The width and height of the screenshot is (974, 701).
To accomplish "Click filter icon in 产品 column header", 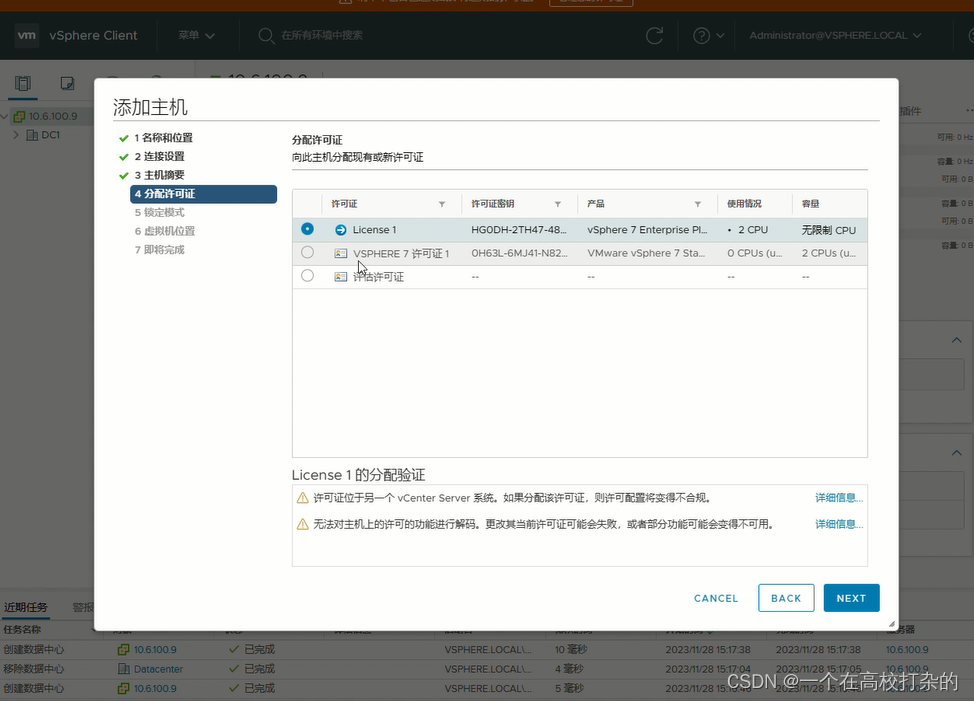I will (x=698, y=204).
